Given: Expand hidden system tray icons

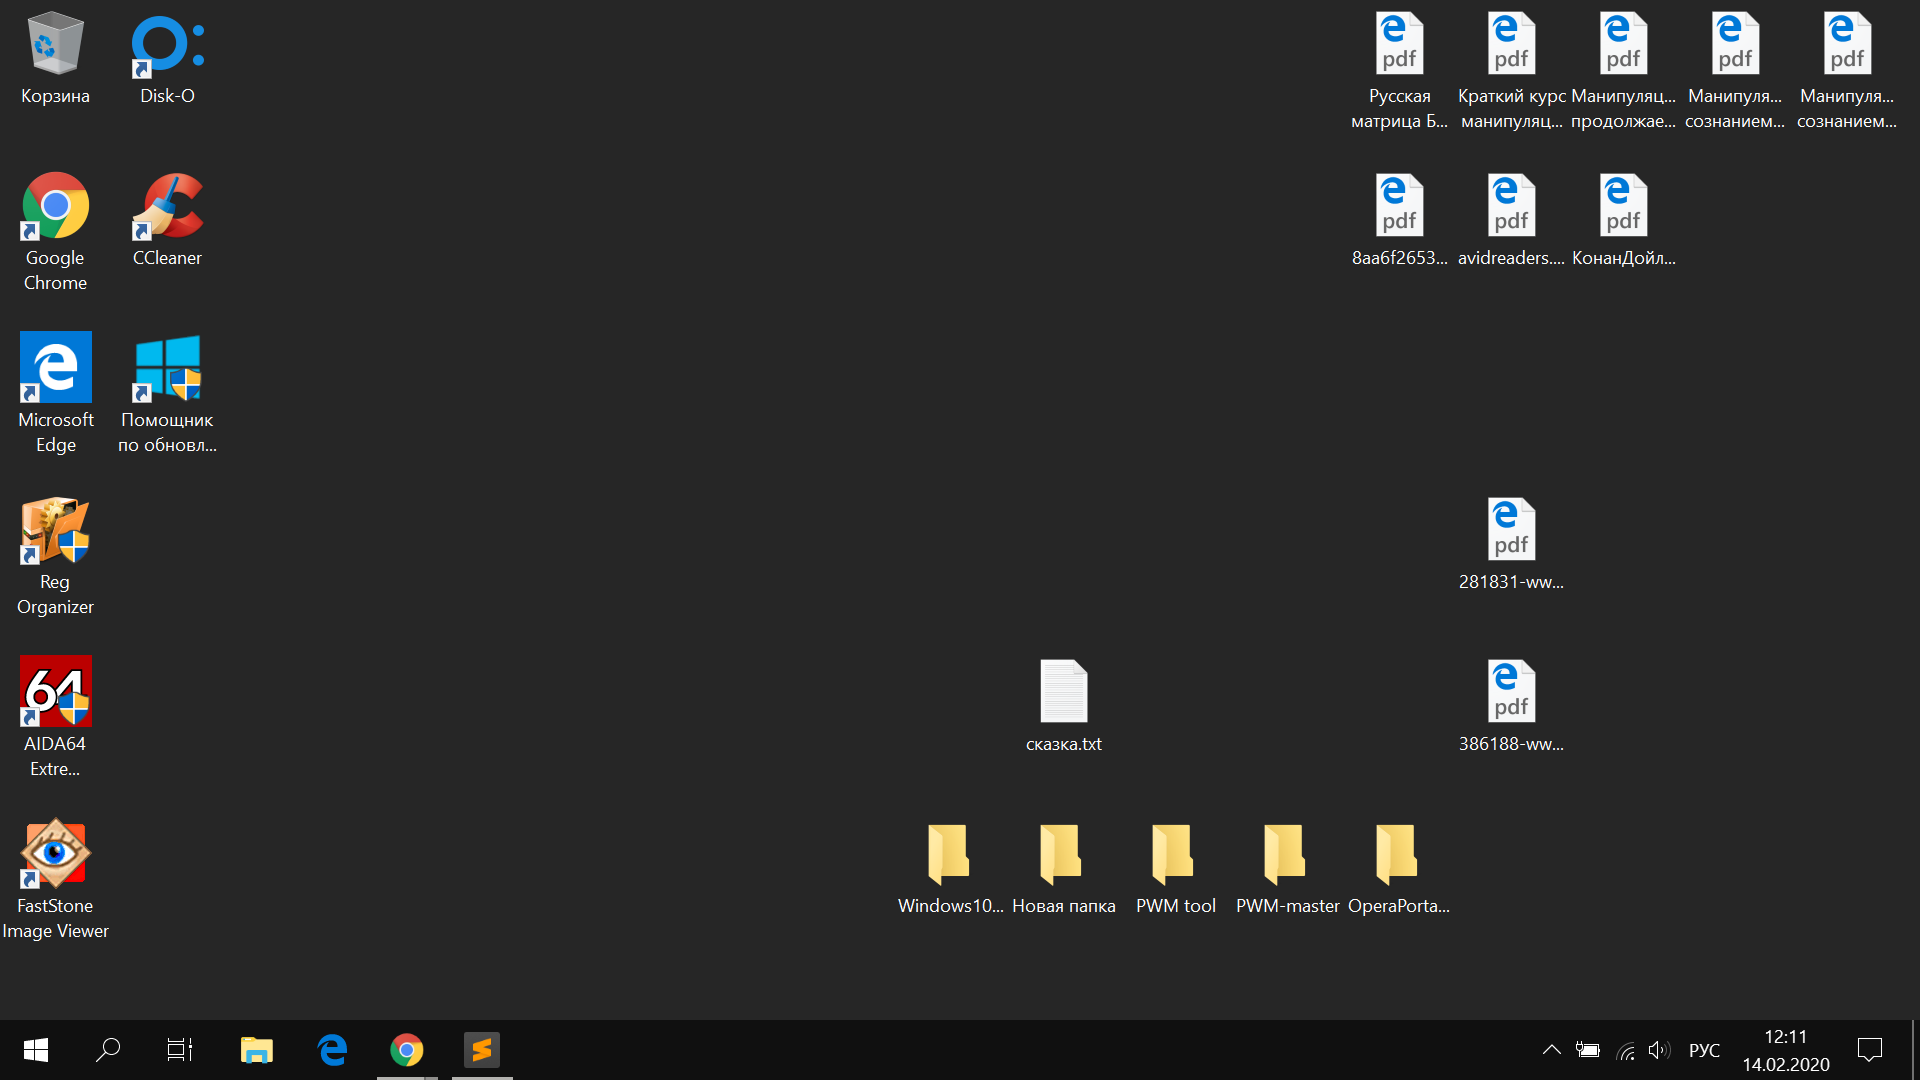Looking at the screenshot, I should 1551,1050.
